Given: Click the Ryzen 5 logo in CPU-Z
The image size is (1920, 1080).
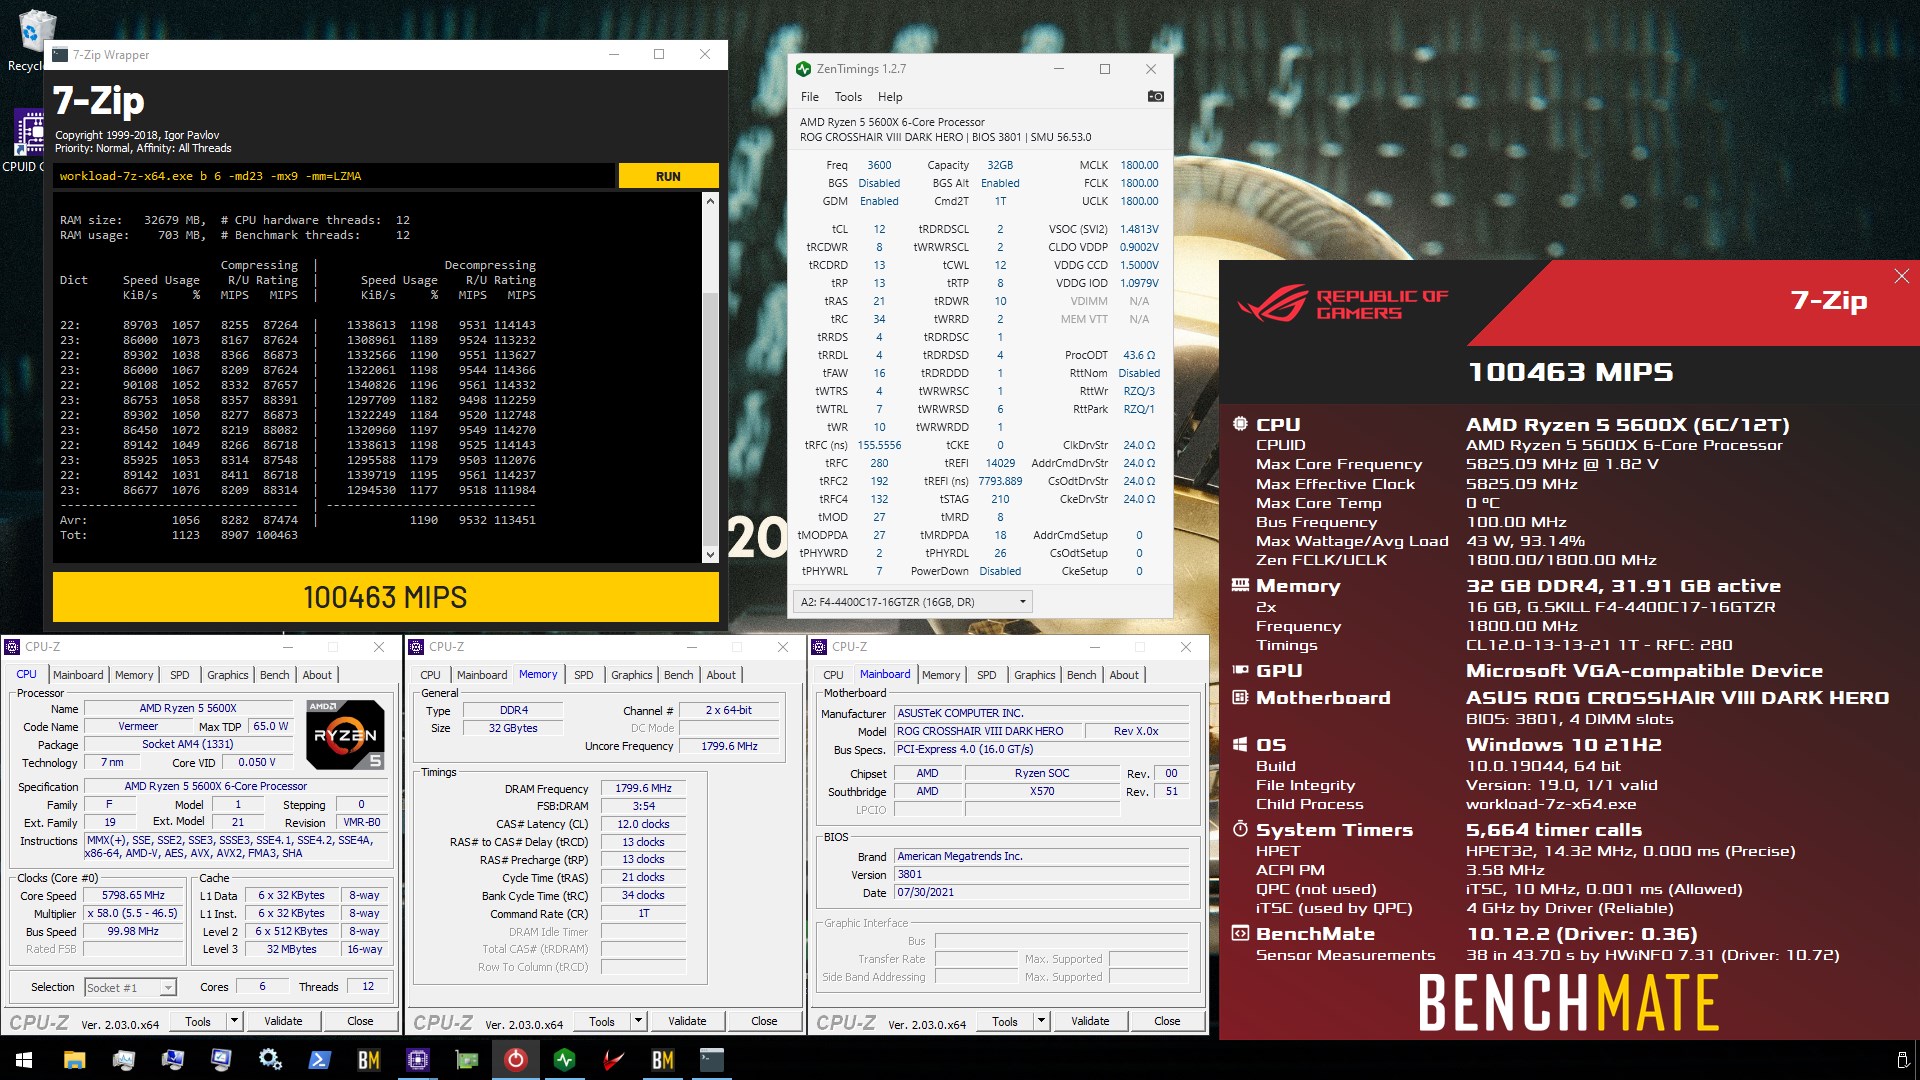Looking at the screenshot, I should [344, 735].
